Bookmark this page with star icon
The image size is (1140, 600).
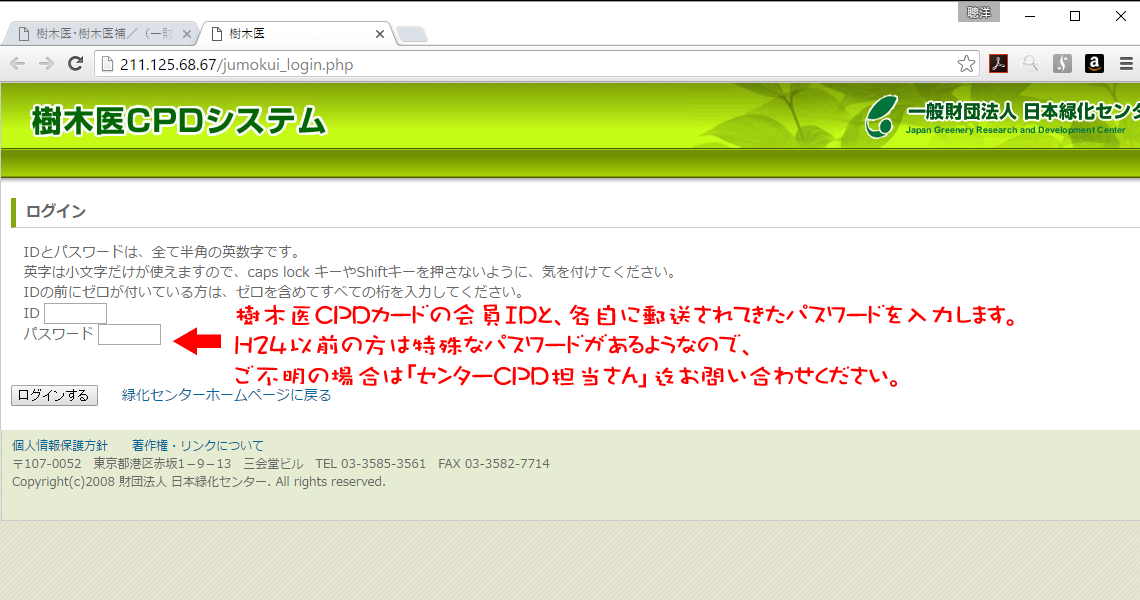click(966, 64)
